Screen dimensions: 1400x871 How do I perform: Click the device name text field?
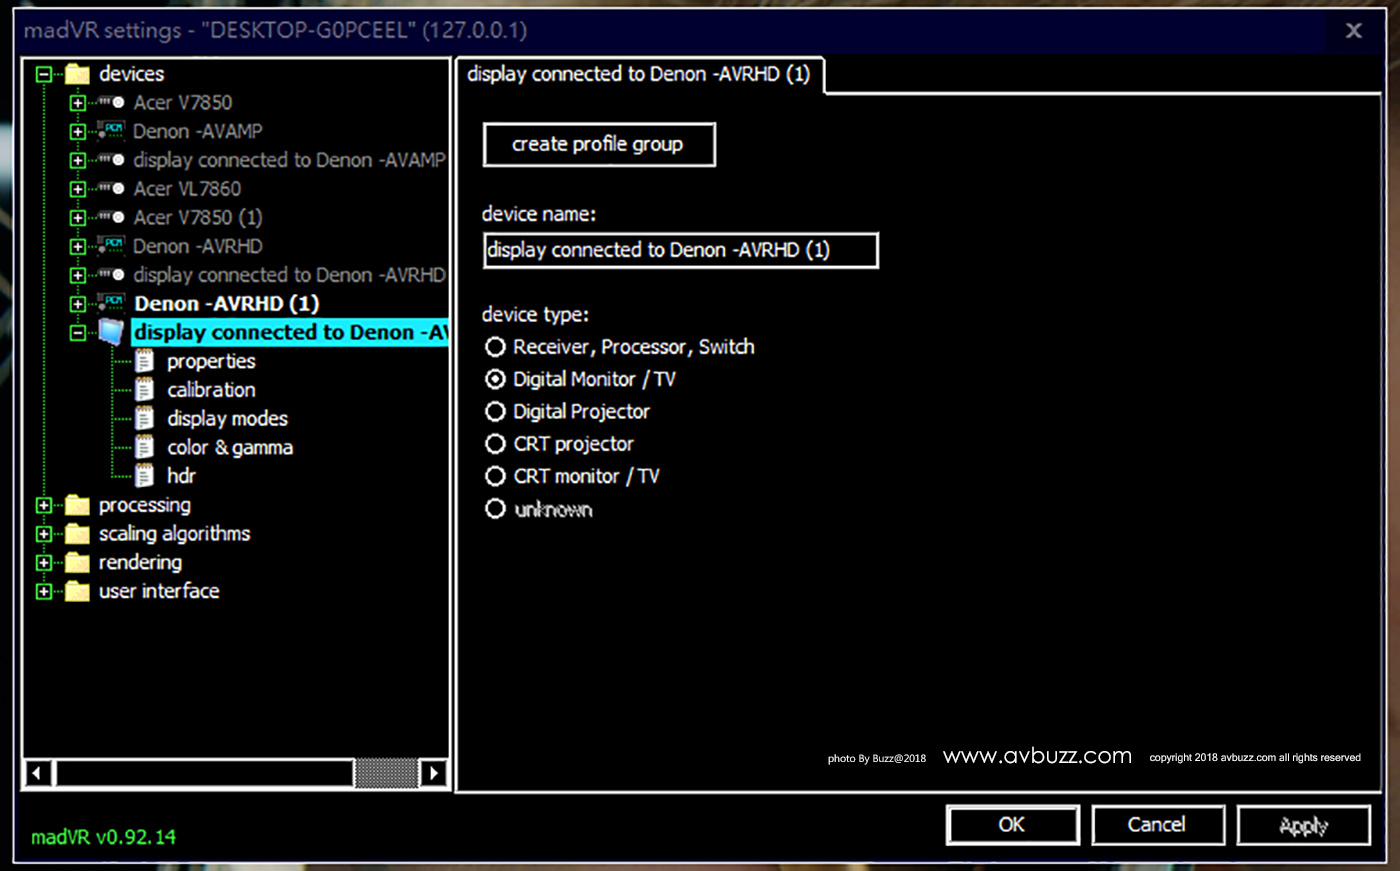(x=680, y=250)
